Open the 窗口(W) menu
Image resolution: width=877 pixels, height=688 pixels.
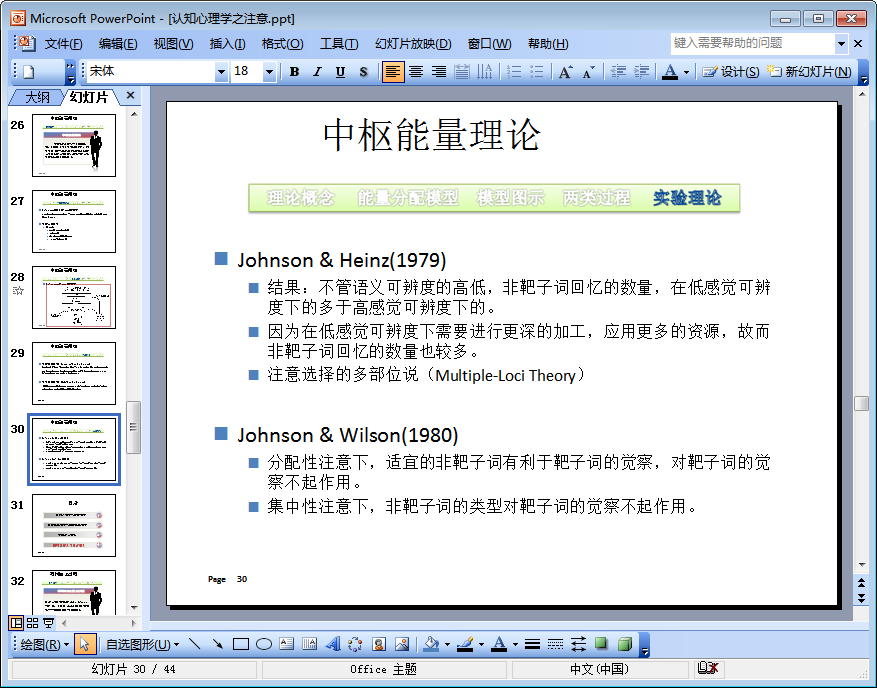click(x=489, y=44)
